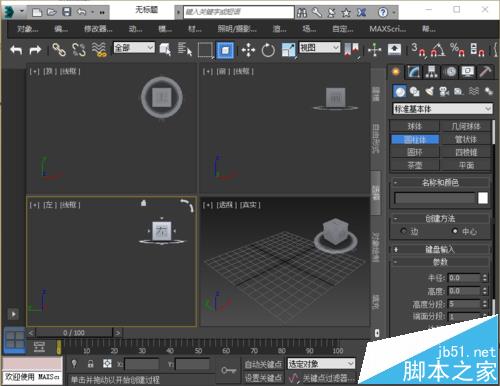The image size is (500, 386).
Task: Expand the 键盘输入 rollout
Action: click(x=440, y=249)
